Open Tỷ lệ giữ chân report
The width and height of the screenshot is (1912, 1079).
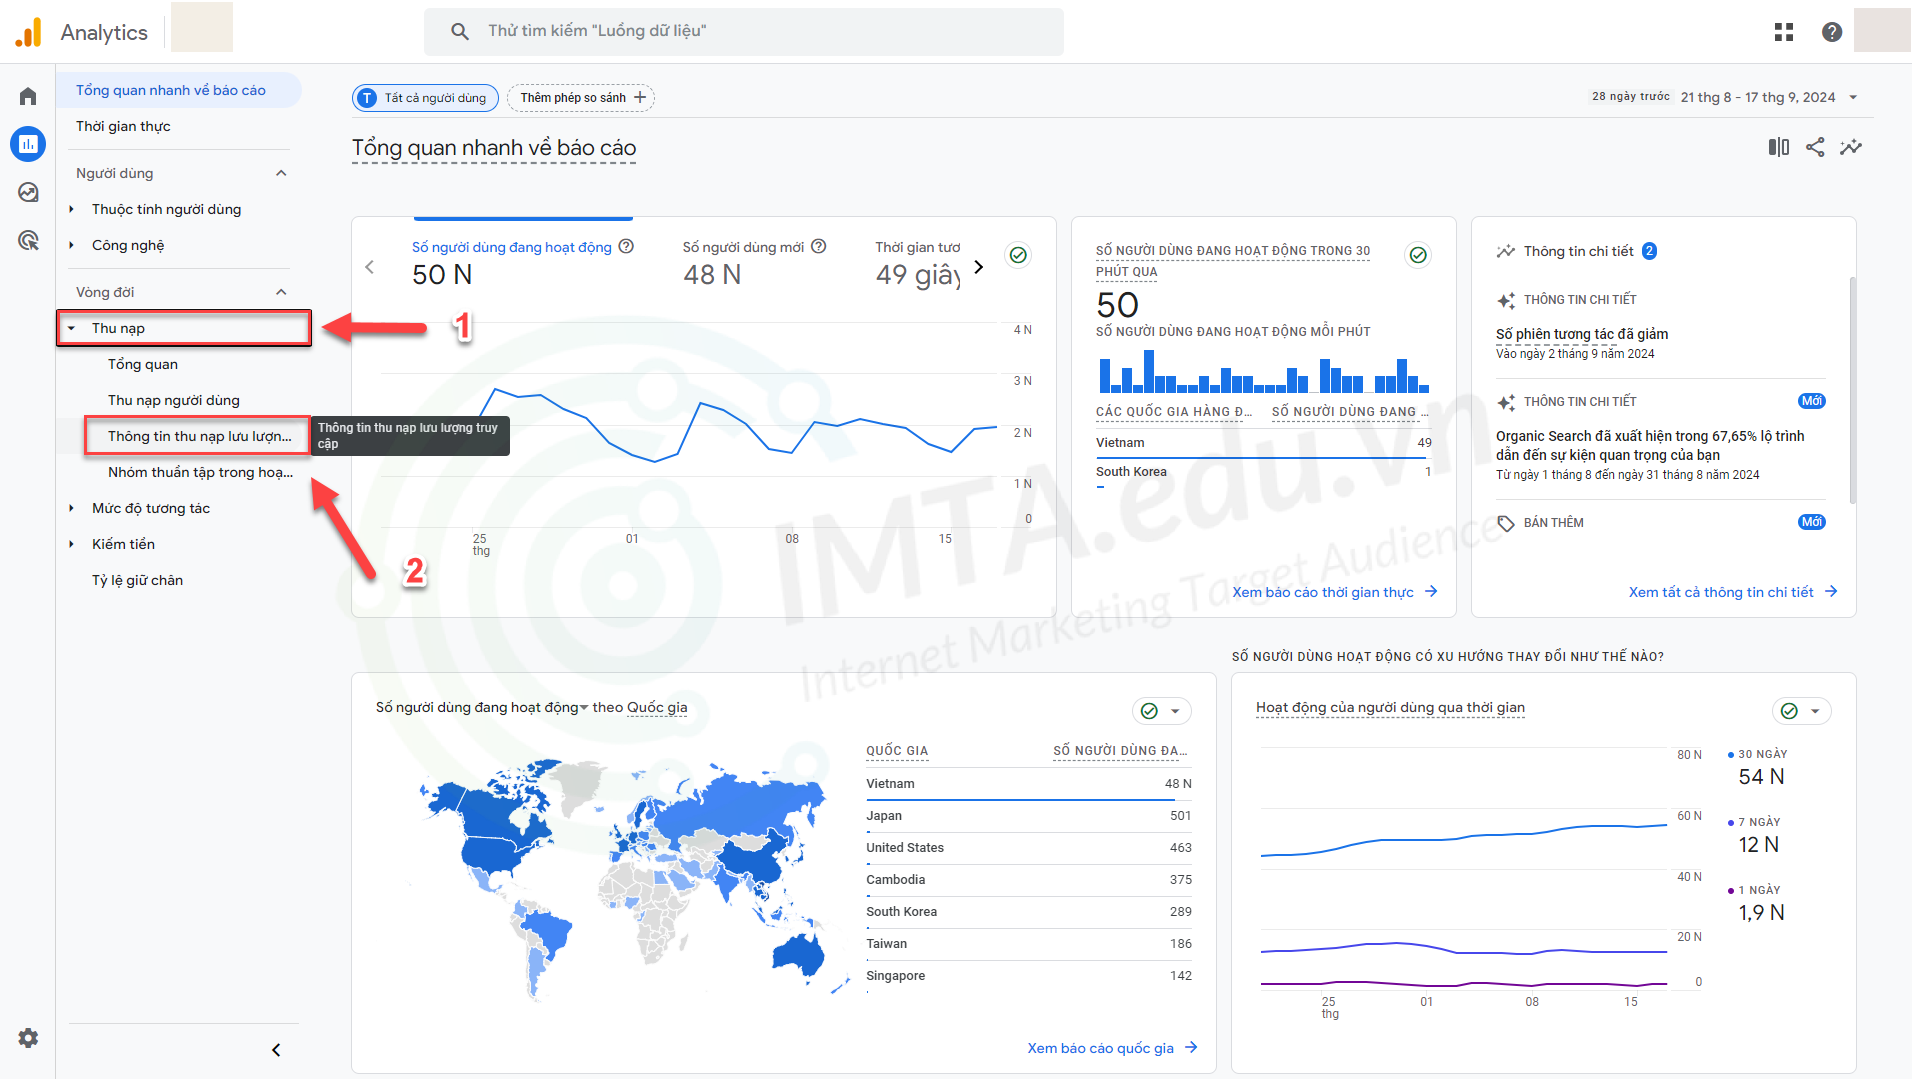point(137,580)
